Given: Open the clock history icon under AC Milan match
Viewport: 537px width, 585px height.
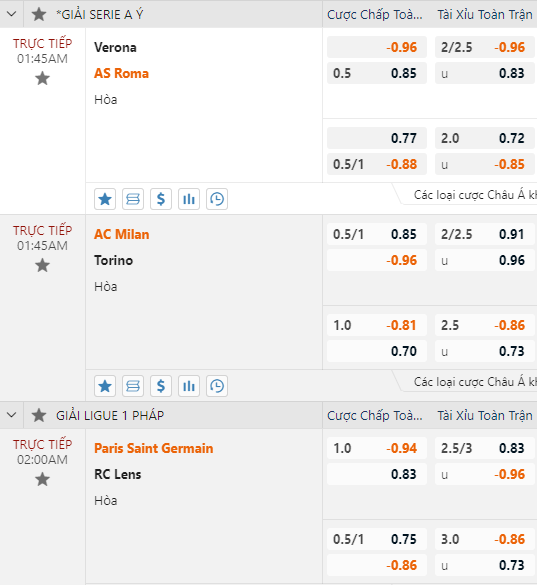Looking at the screenshot, I should [x=217, y=386].
